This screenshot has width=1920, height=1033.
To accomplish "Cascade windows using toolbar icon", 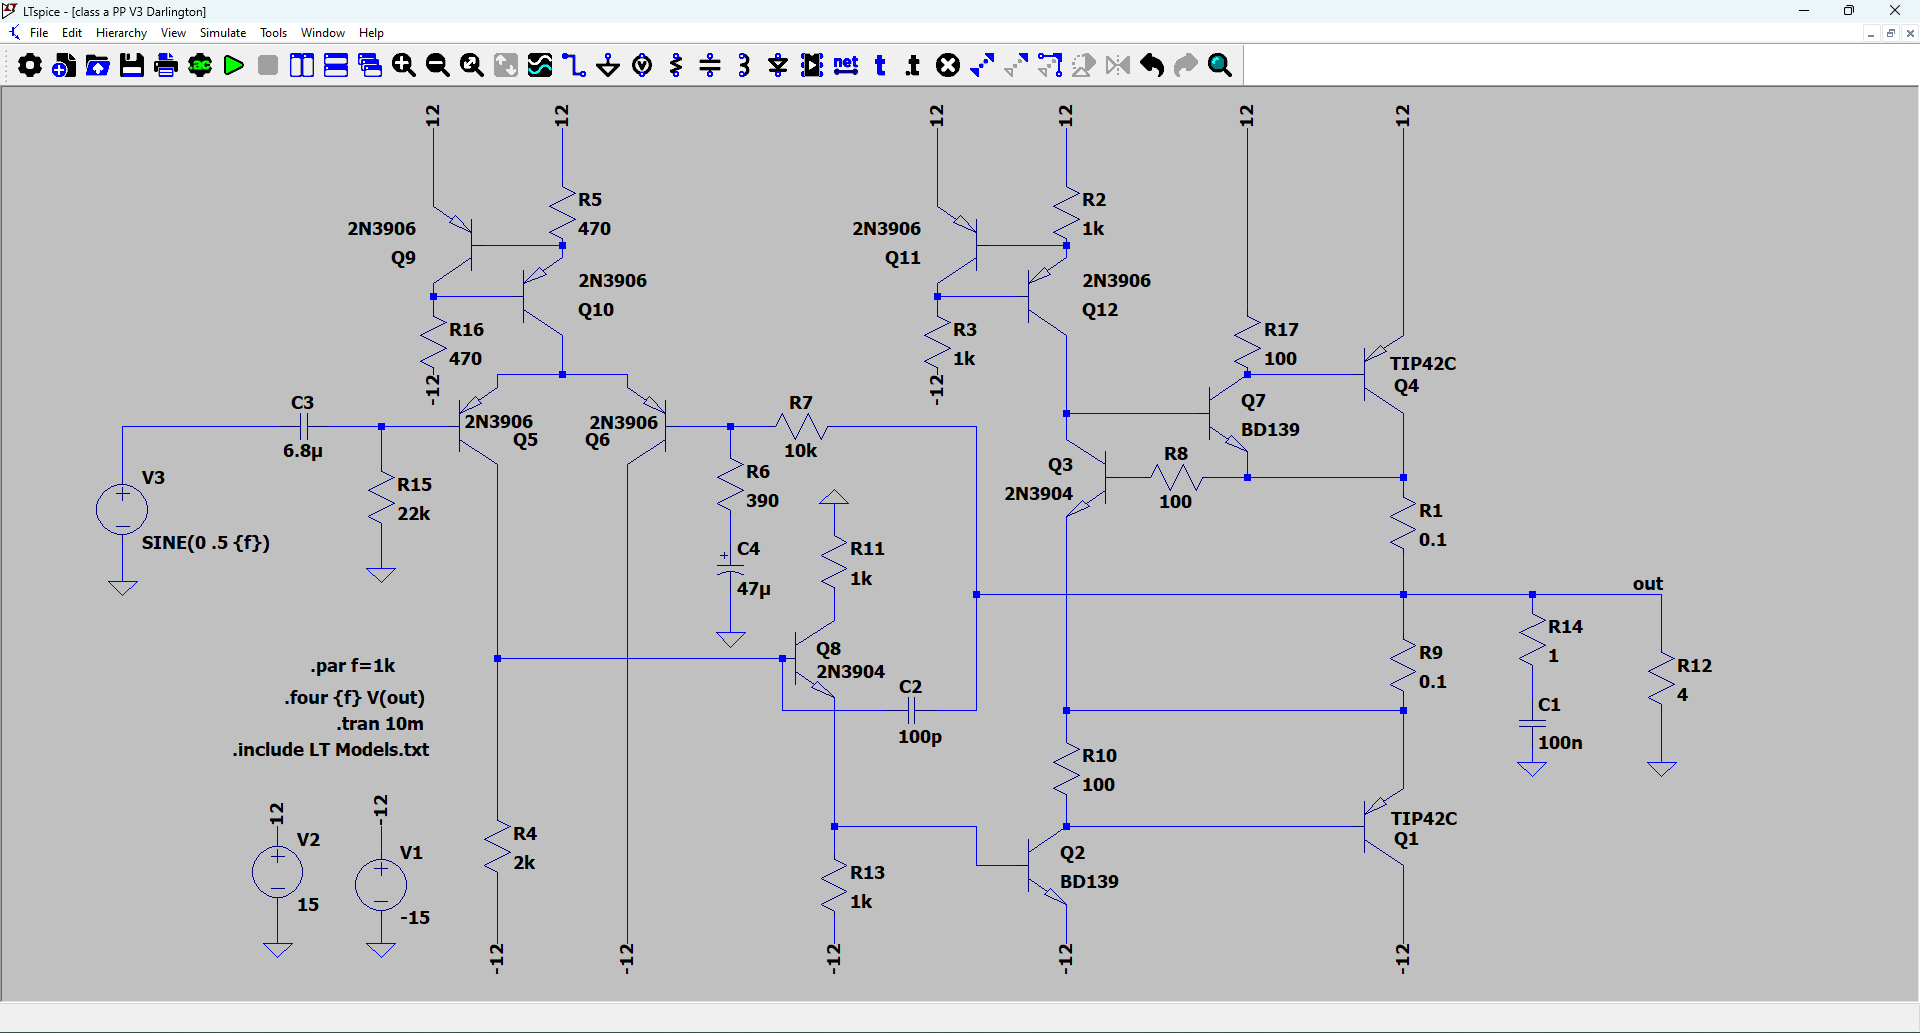I will [370, 66].
